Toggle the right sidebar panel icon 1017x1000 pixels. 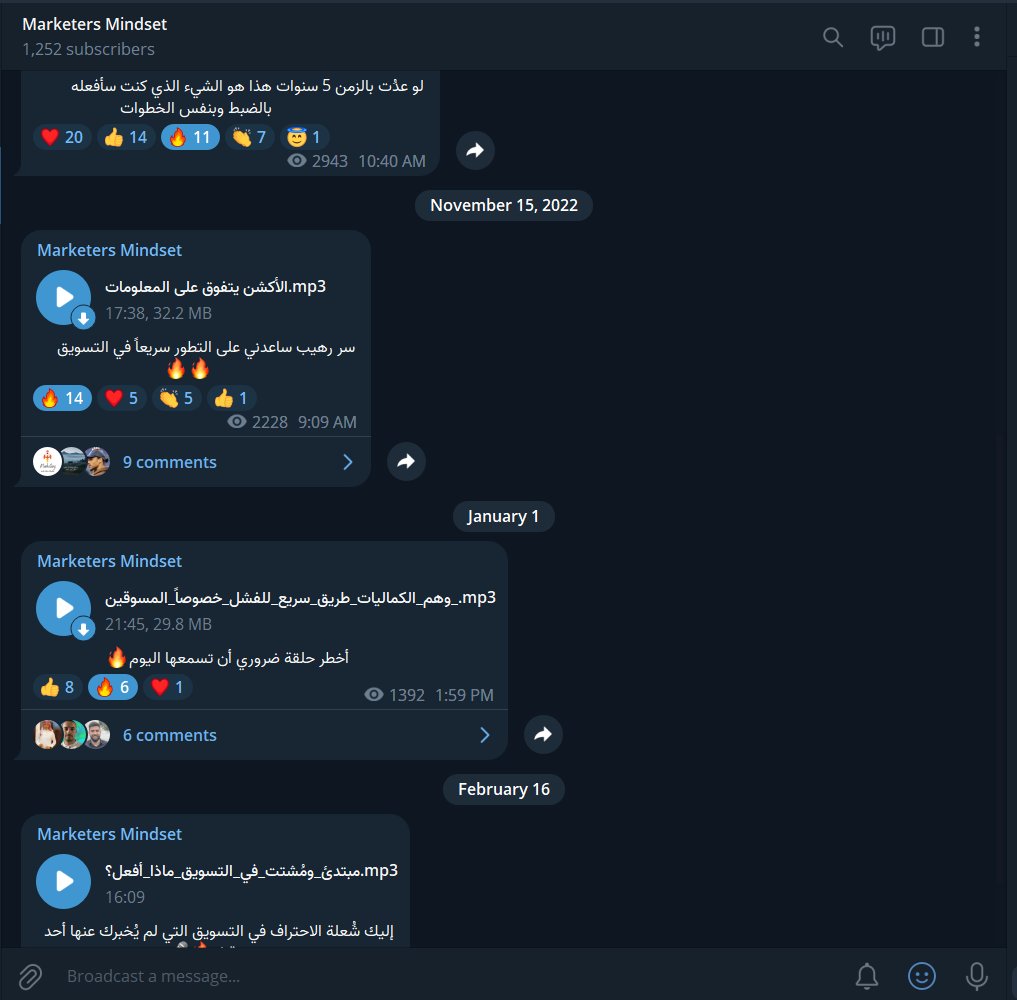coord(933,37)
